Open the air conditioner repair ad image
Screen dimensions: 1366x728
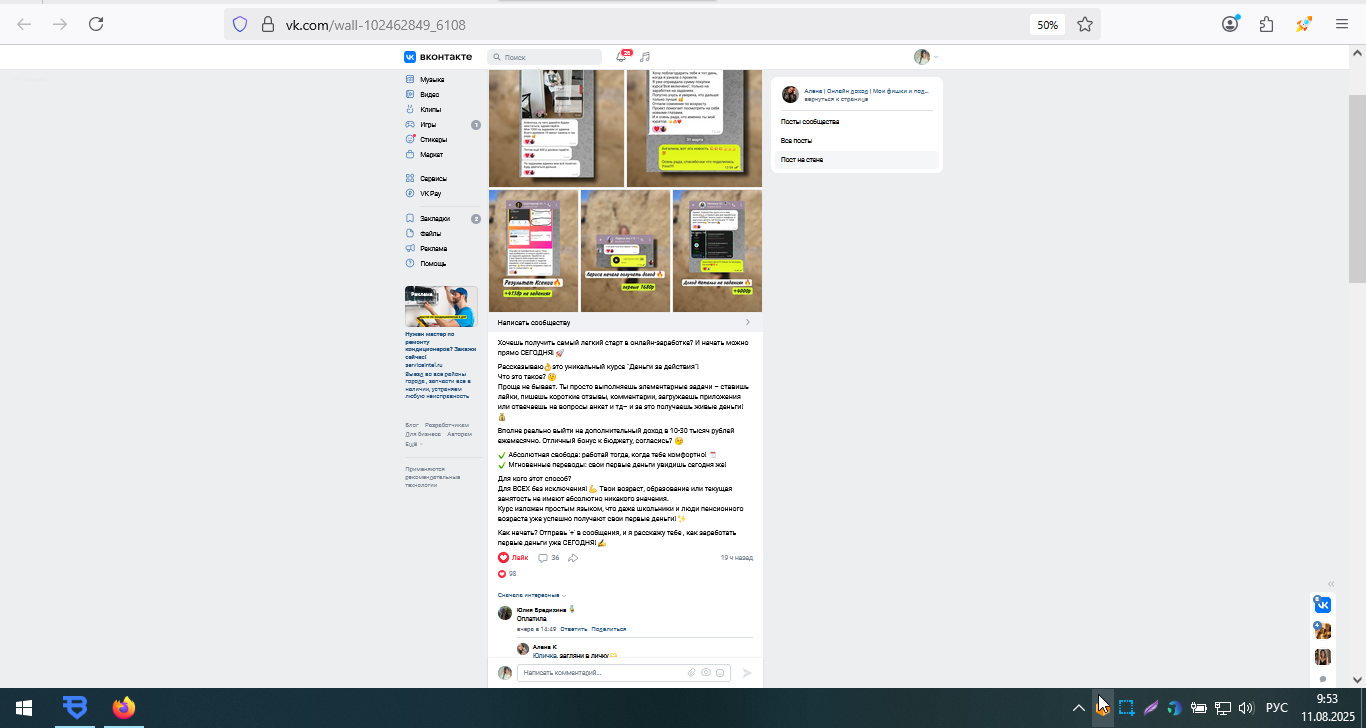click(441, 306)
